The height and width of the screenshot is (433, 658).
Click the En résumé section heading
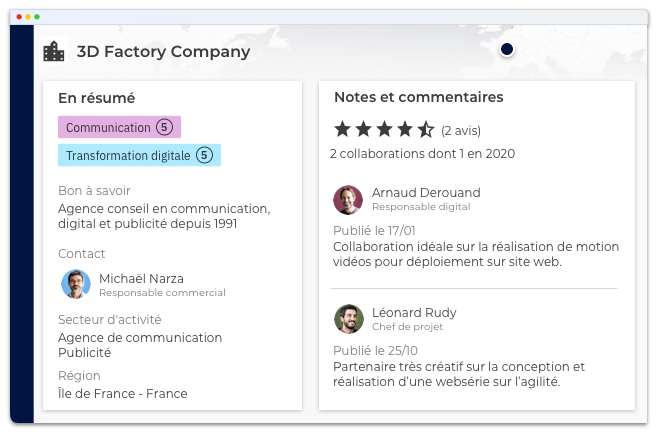point(96,98)
